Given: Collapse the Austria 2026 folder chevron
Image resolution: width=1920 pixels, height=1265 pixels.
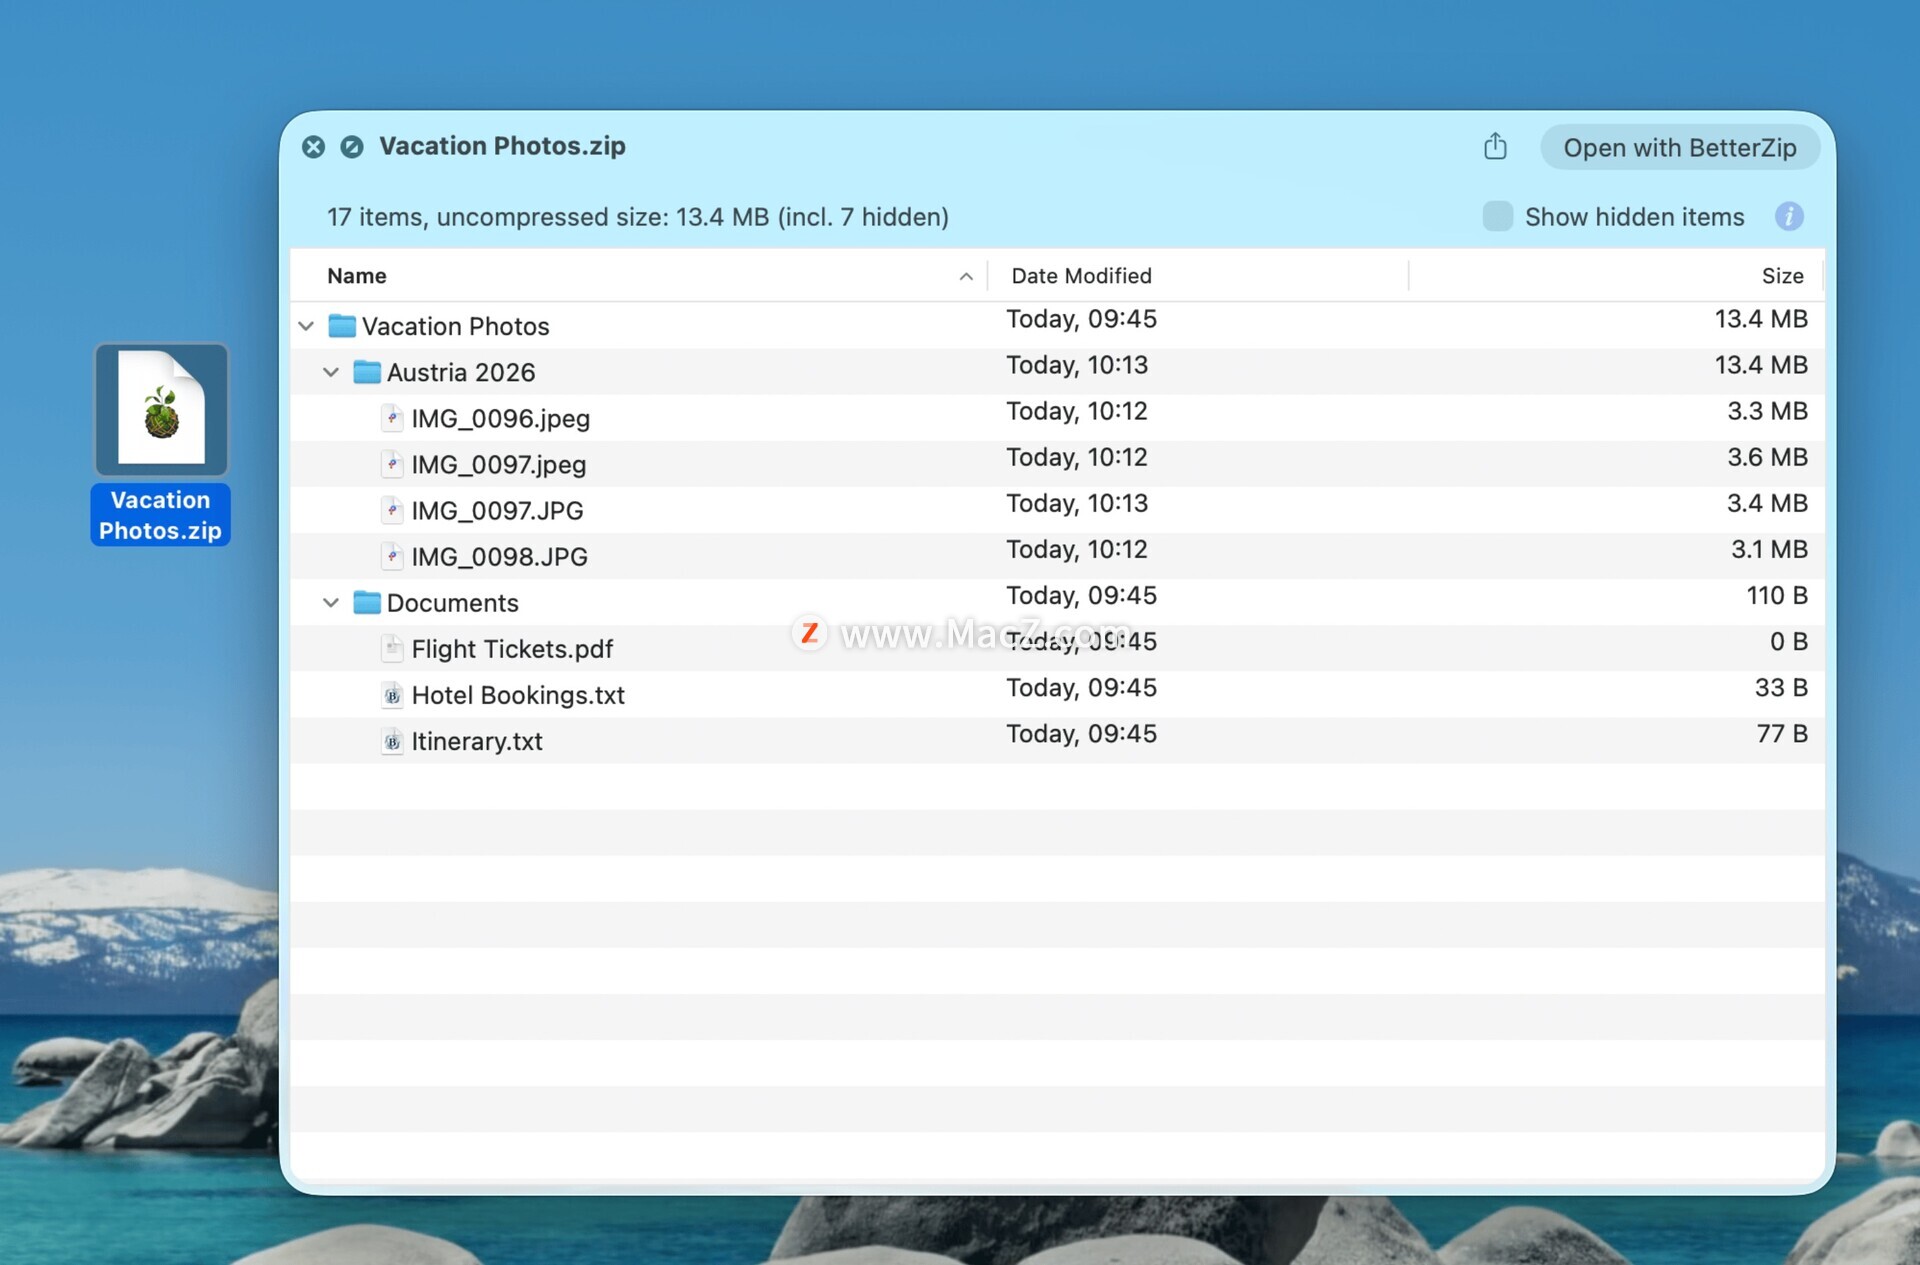Looking at the screenshot, I should click(x=331, y=372).
